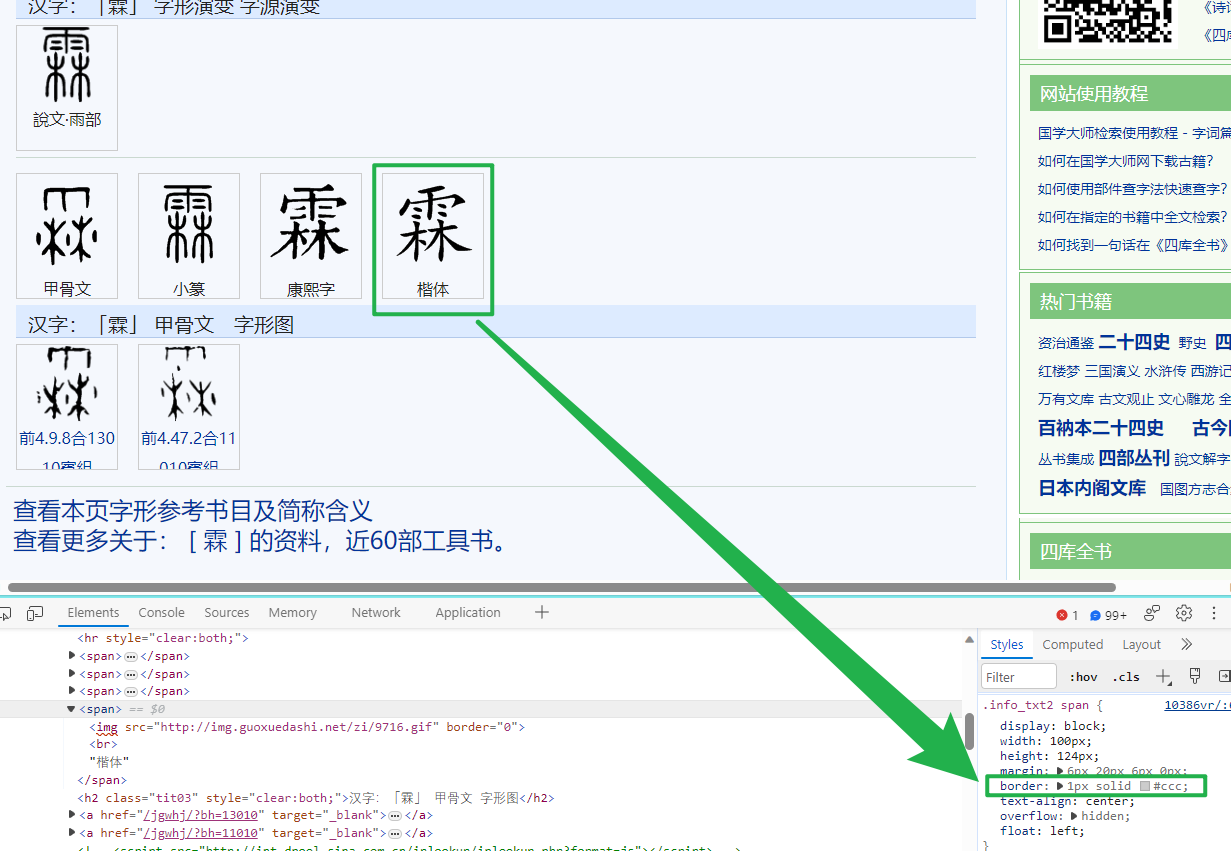Expand ellipsis inside bh=13010 anchor

394,816
